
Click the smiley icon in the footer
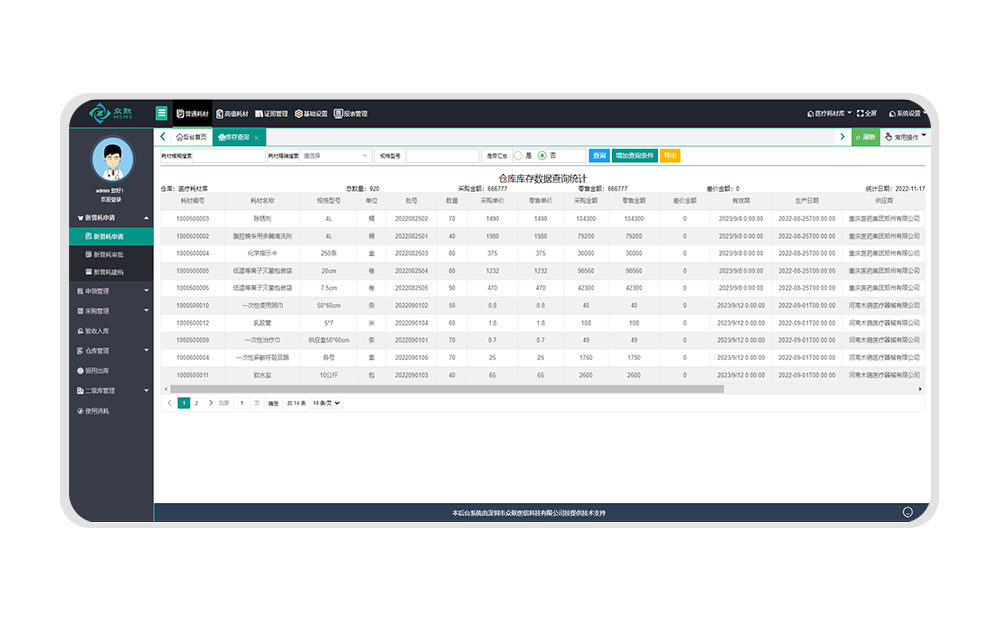pyautogui.click(x=907, y=512)
